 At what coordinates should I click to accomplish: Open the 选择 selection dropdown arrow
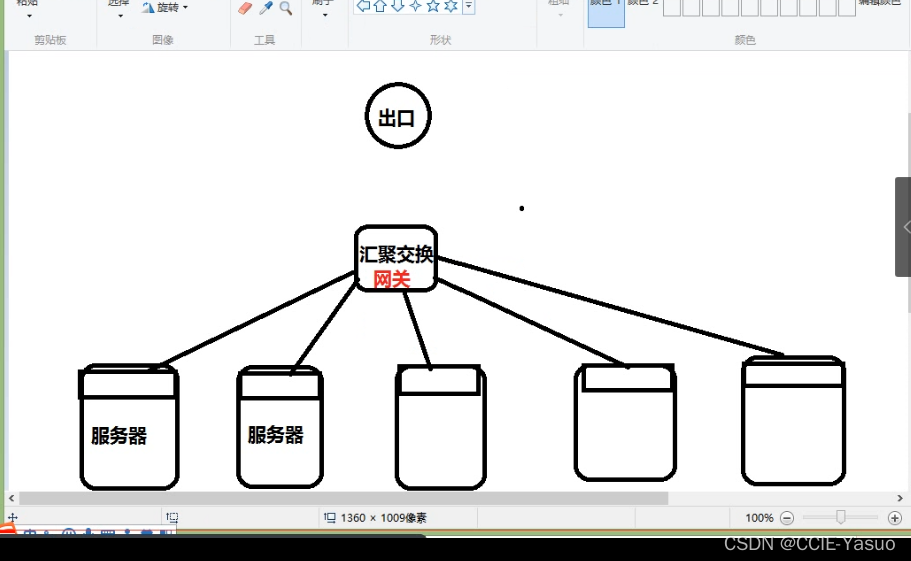pos(120,16)
